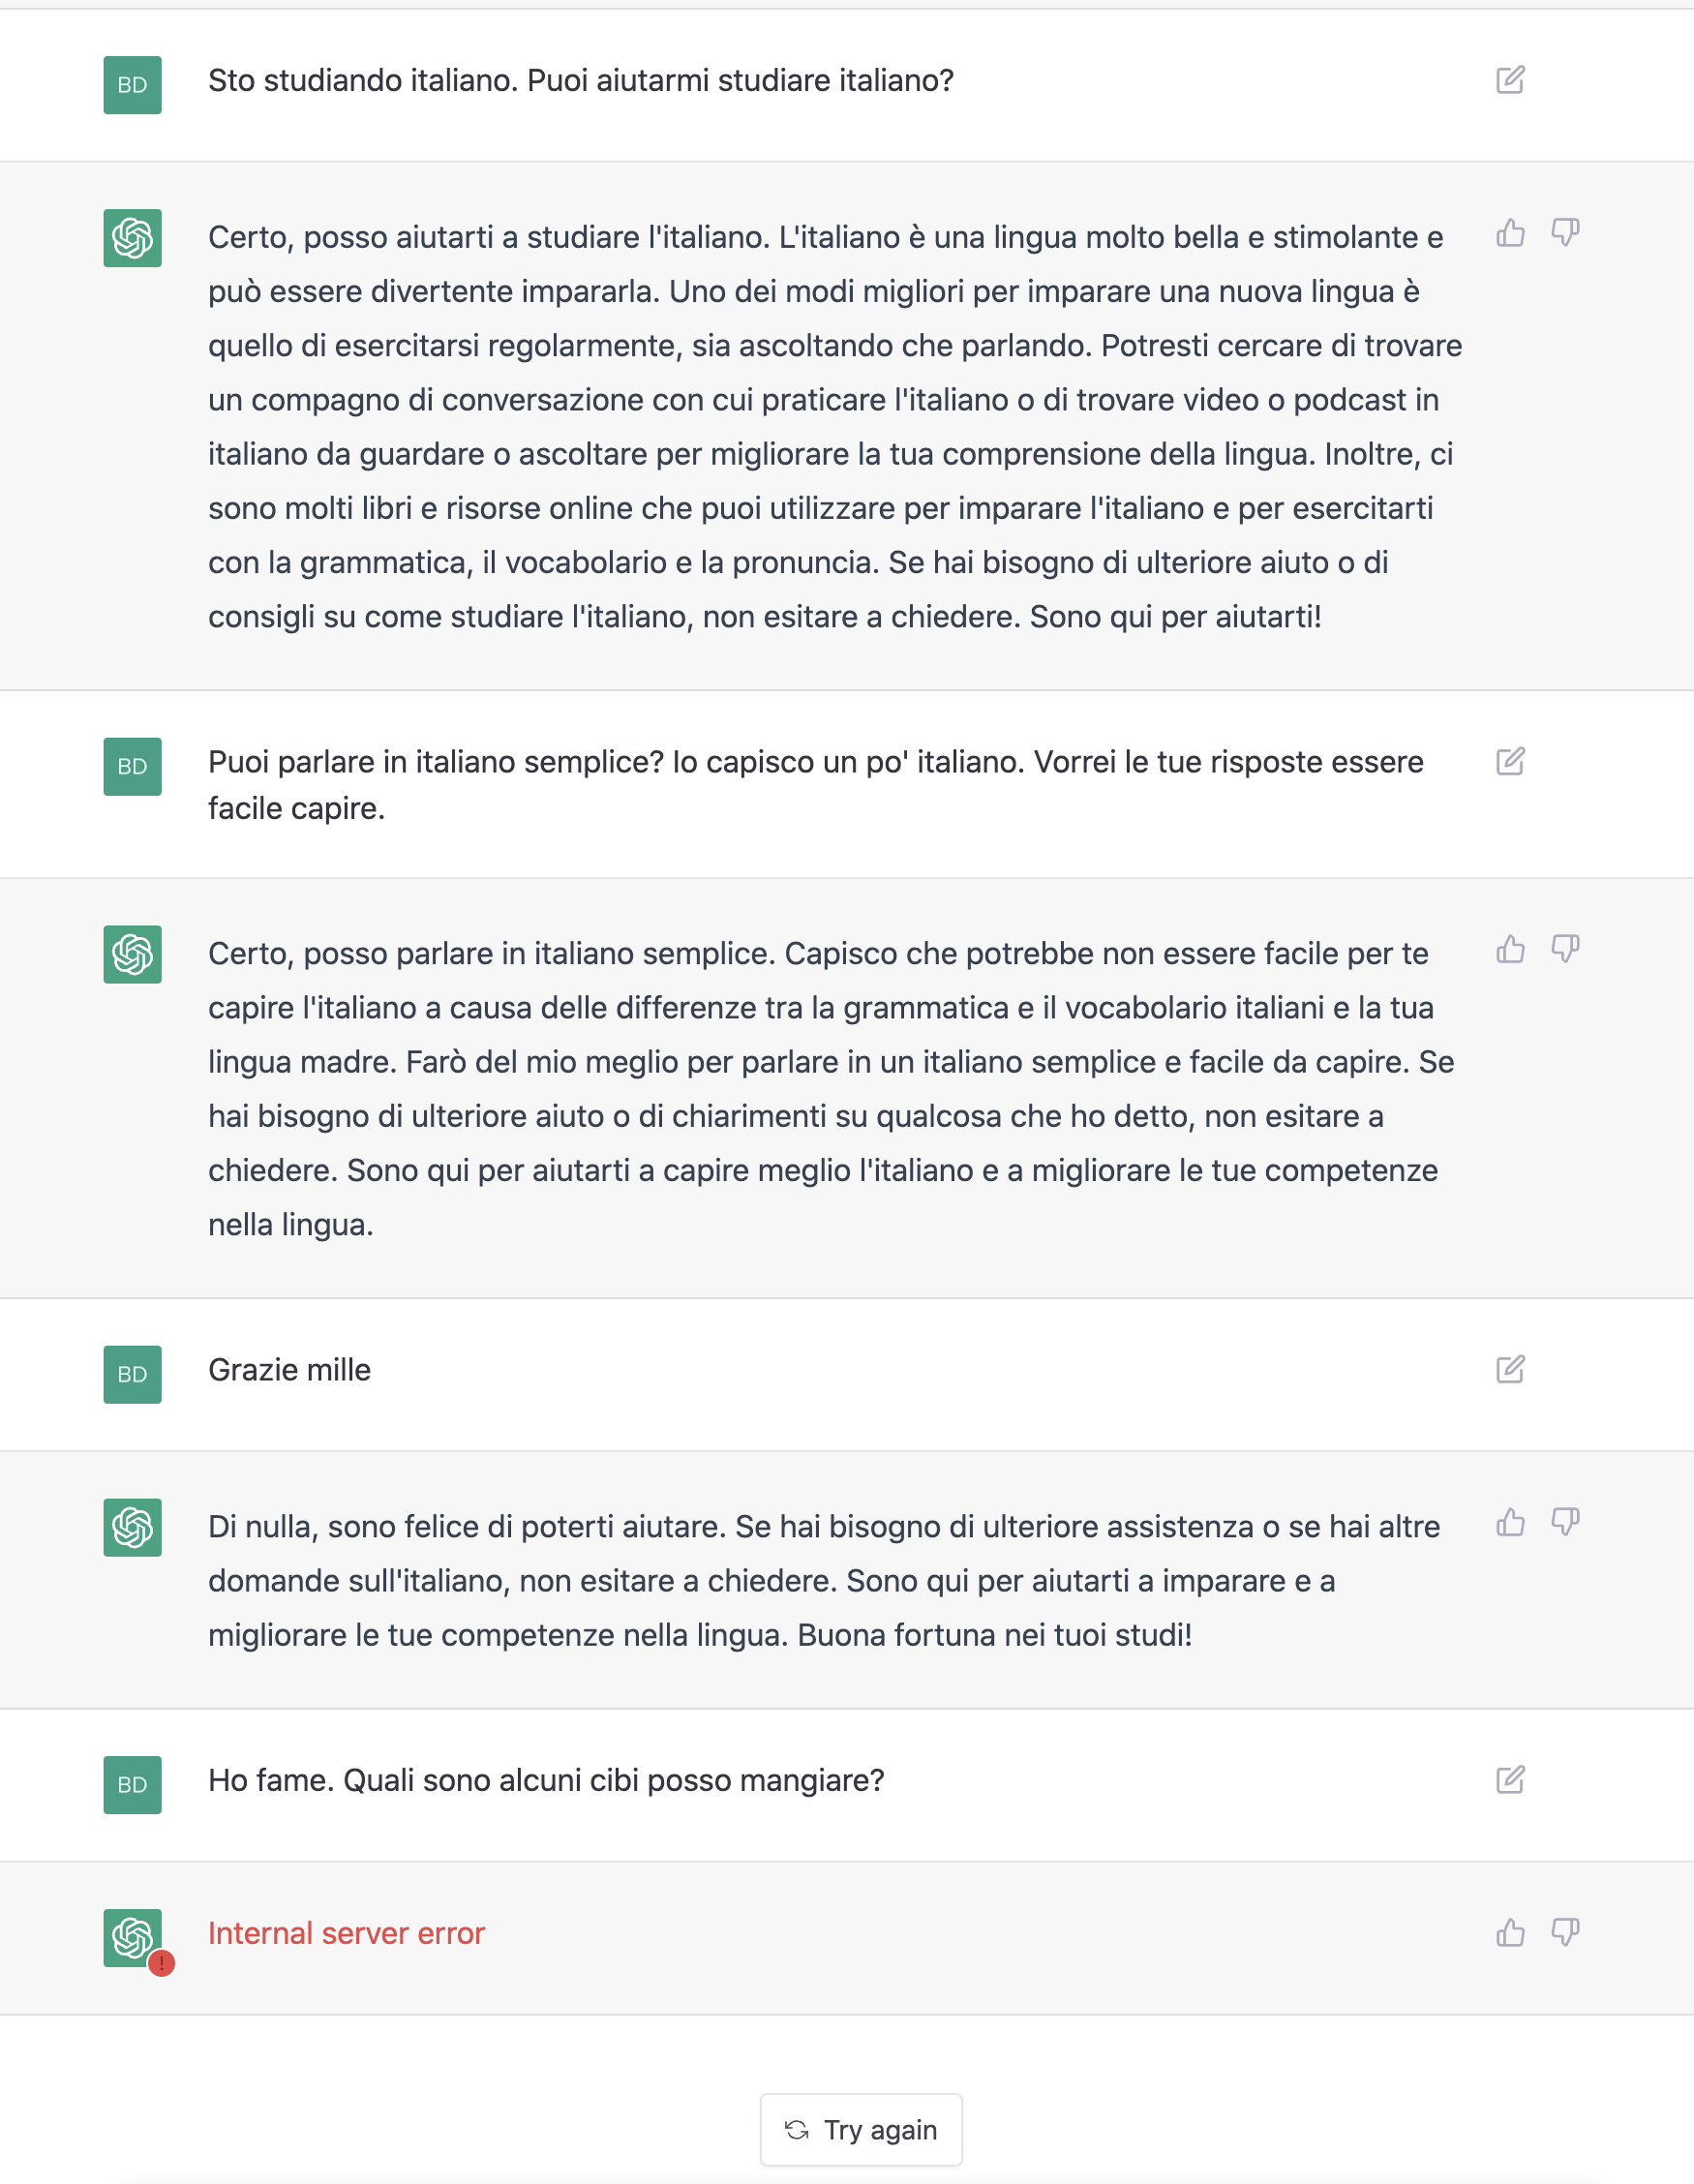This screenshot has height=2184, width=1694.
Task: Dislike the Internal server error response
Action: (1565, 1933)
